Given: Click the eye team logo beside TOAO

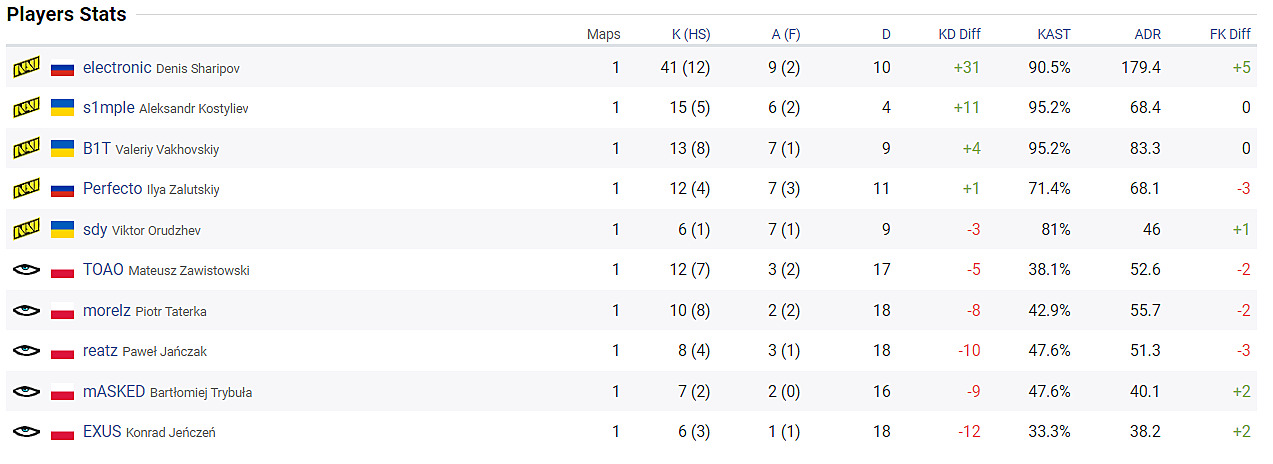Looking at the screenshot, I should click(26, 270).
